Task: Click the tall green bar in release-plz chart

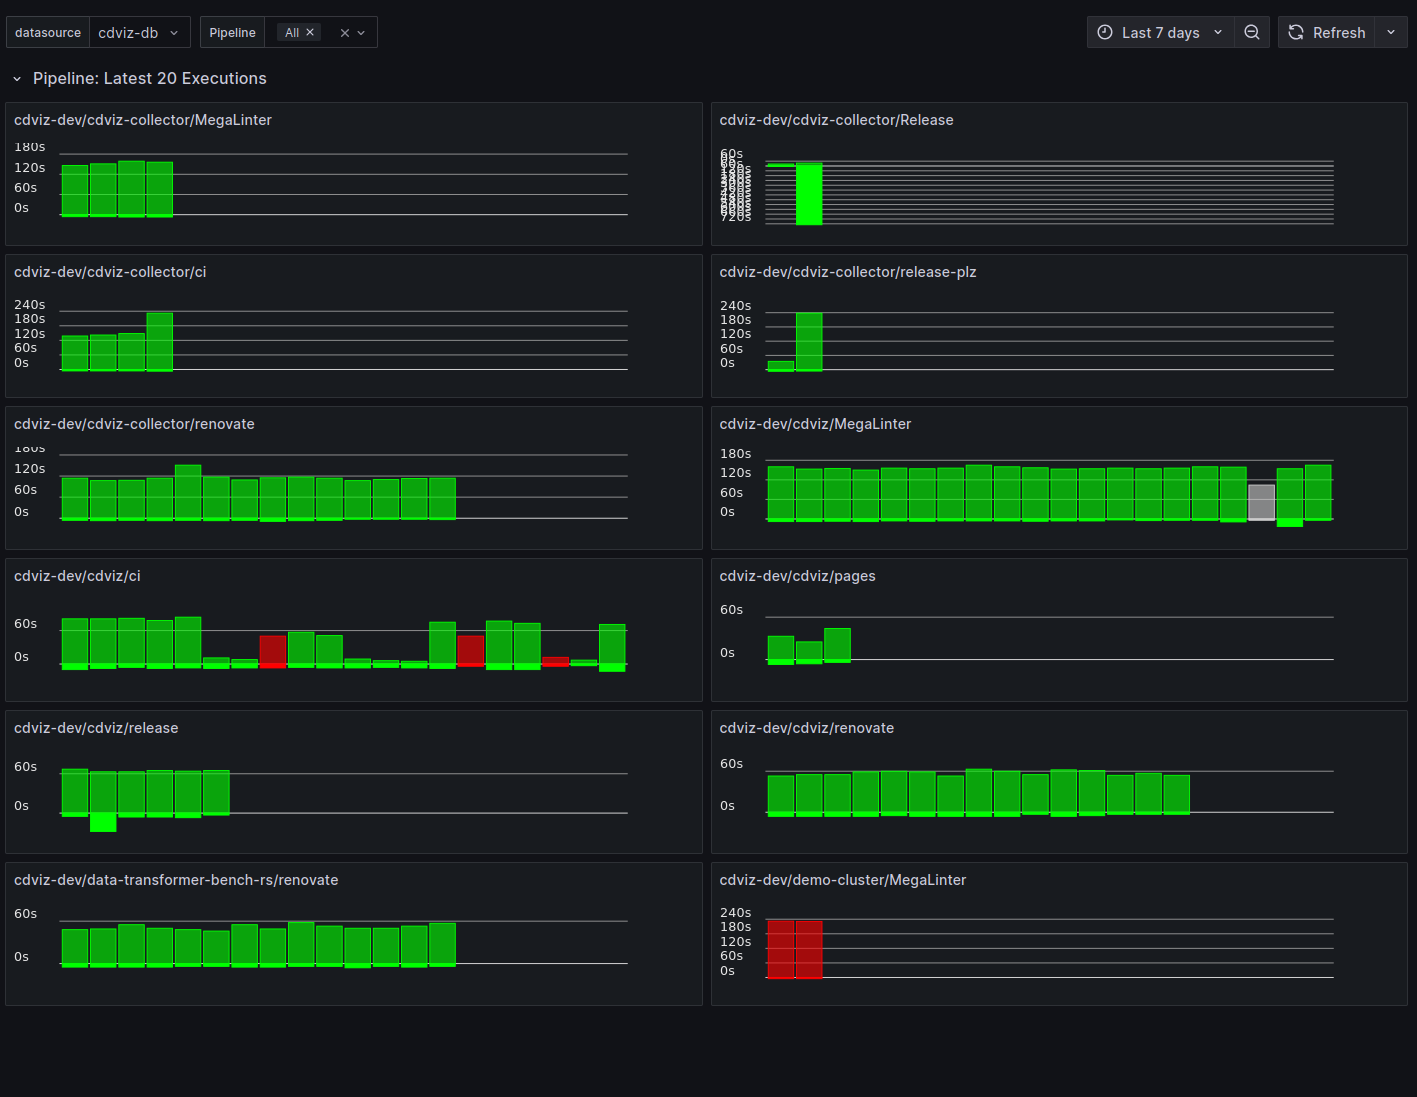Action: (808, 340)
